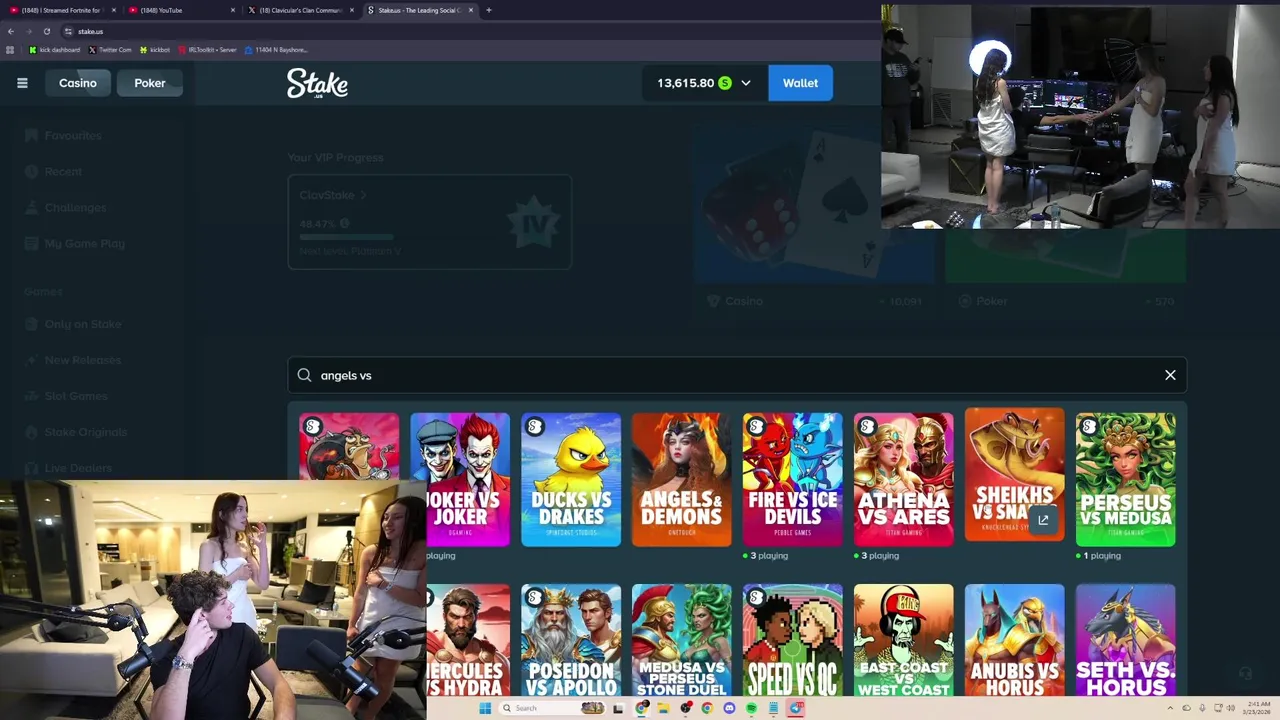Open East Coast vs West Coast game

pyautogui.click(x=904, y=640)
